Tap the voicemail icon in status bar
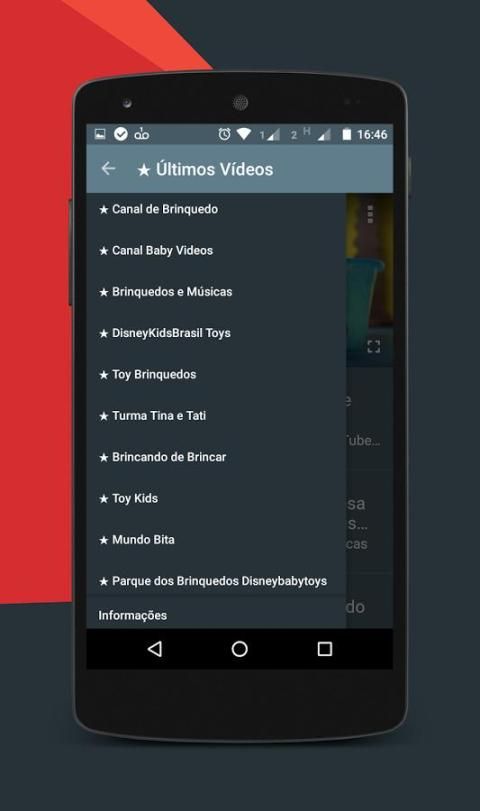Image resolution: width=480 pixels, height=811 pixels. click(x=142, y=134)
